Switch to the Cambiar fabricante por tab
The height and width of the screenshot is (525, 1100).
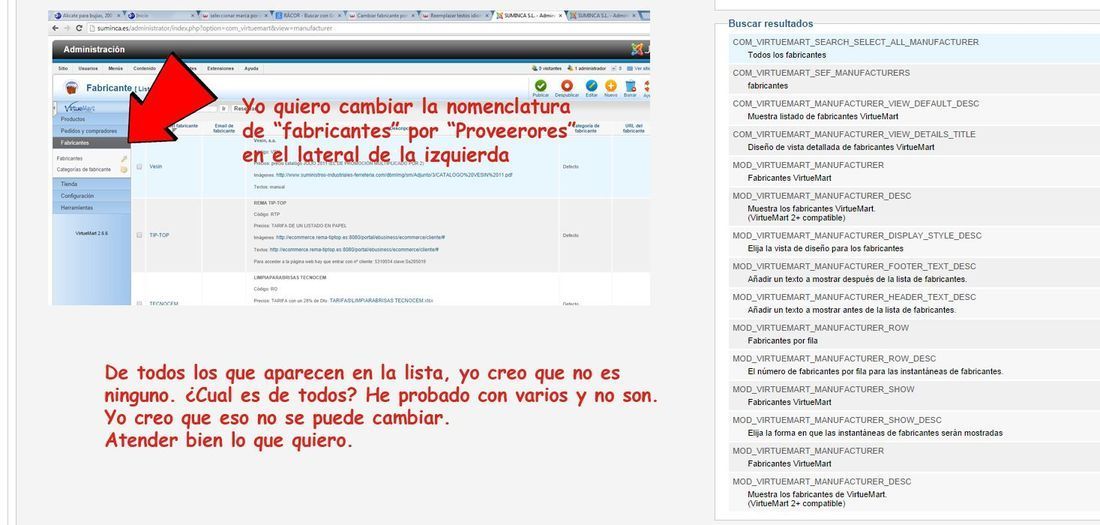tap(382, 15)
